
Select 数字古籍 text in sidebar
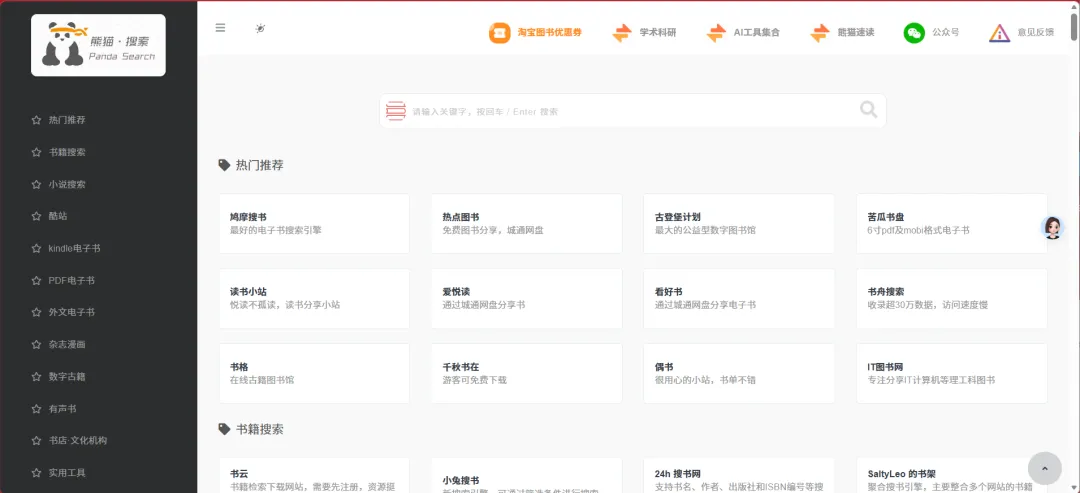click(x=67, y=377)
